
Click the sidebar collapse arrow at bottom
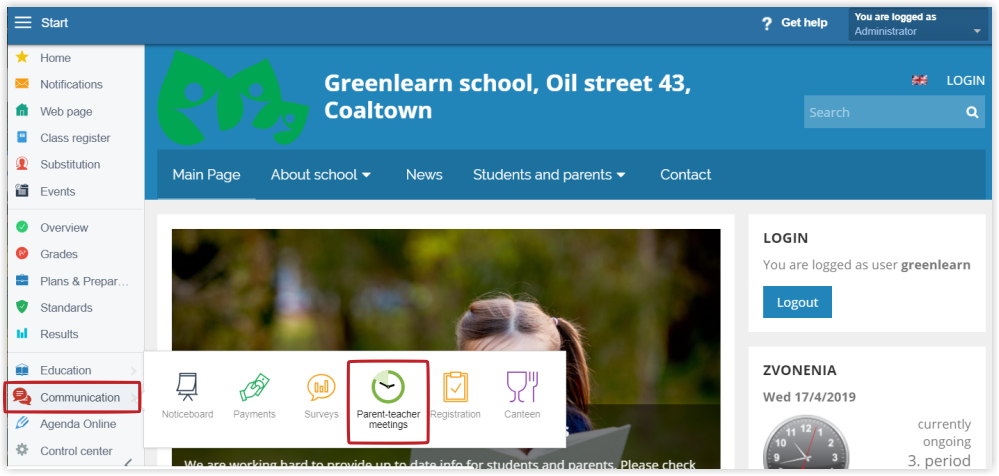128,463
